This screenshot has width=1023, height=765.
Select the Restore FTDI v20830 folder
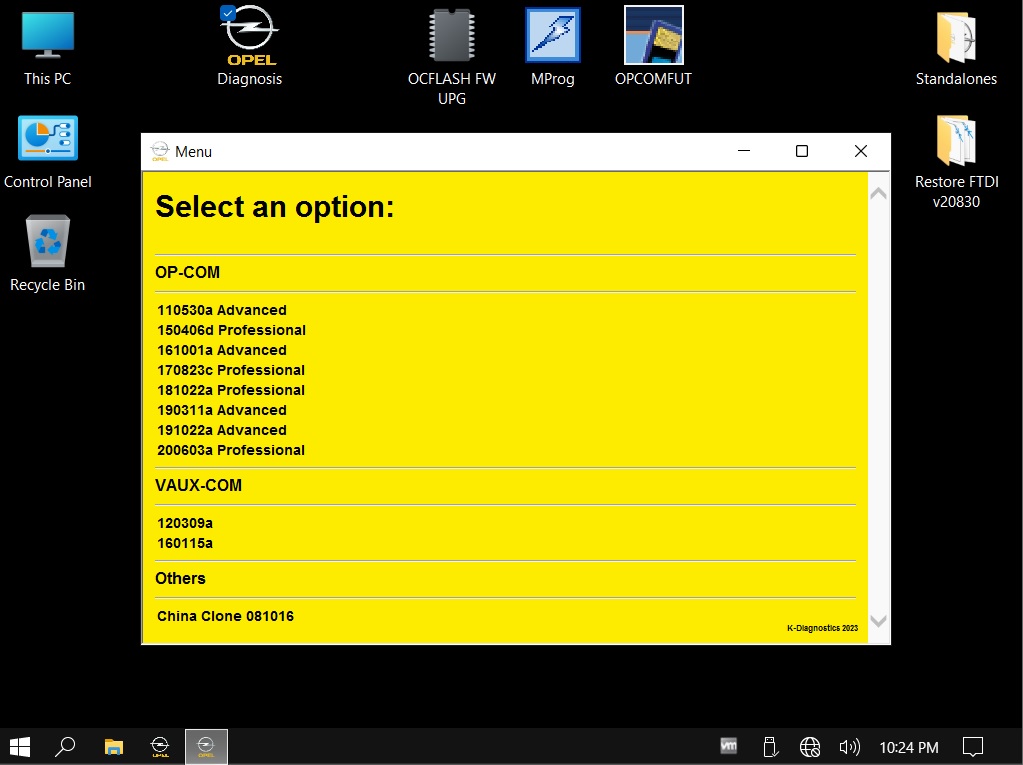[x=956, y=162]
